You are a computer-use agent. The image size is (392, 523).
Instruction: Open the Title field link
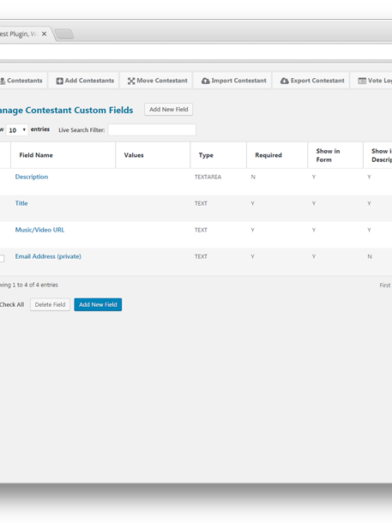click(x=21, y=203)
